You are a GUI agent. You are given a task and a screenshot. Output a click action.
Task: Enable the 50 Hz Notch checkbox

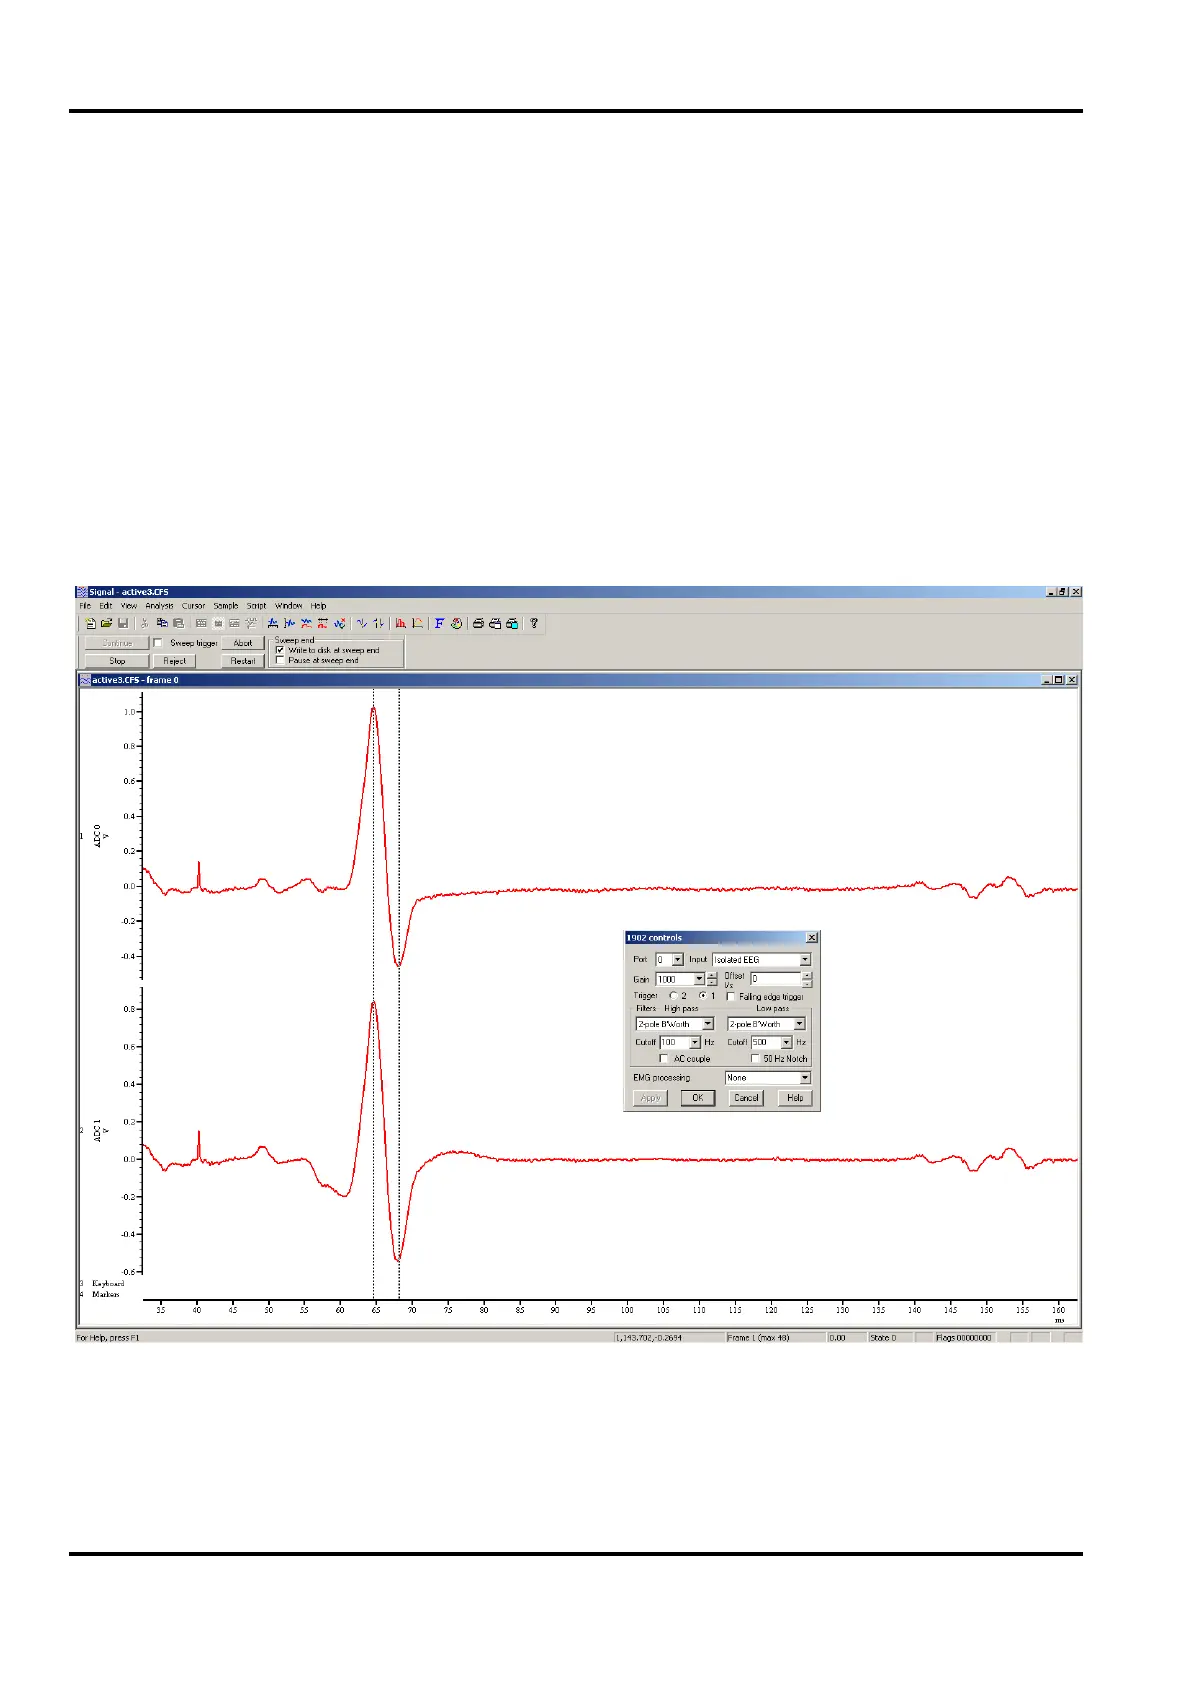(755, 1058)
